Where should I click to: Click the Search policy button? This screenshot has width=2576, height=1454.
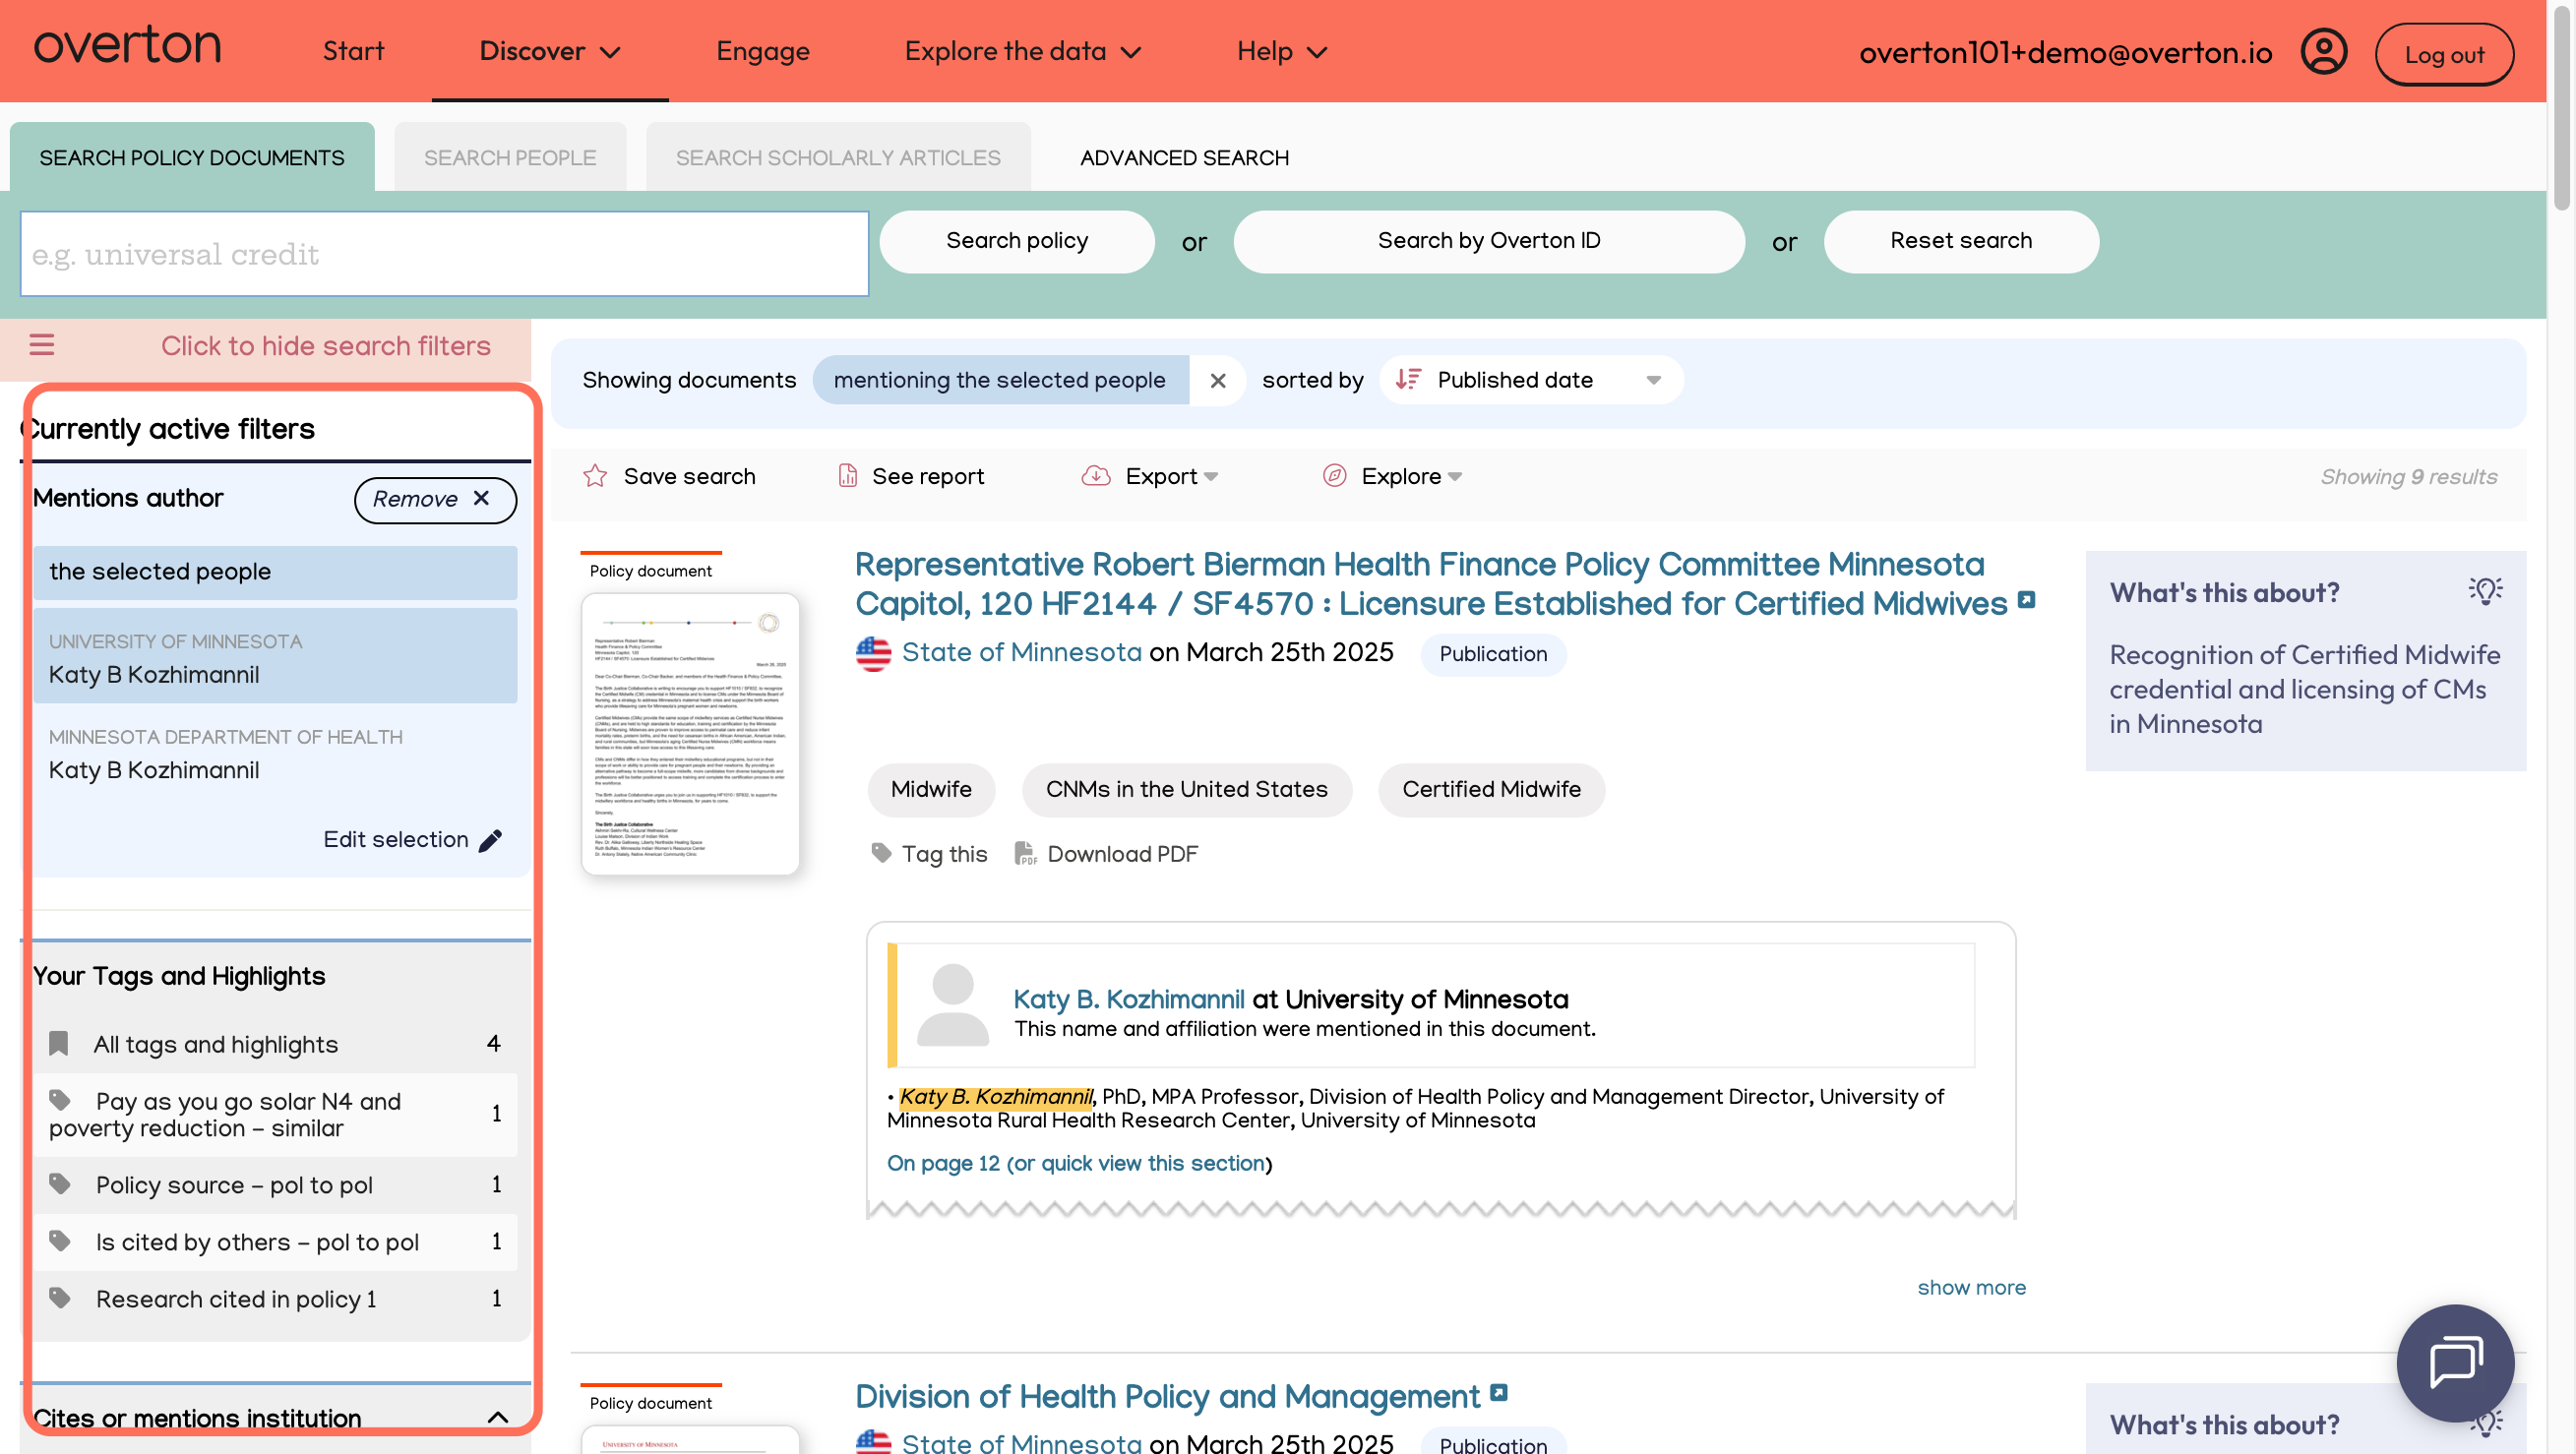(1017, 241)
